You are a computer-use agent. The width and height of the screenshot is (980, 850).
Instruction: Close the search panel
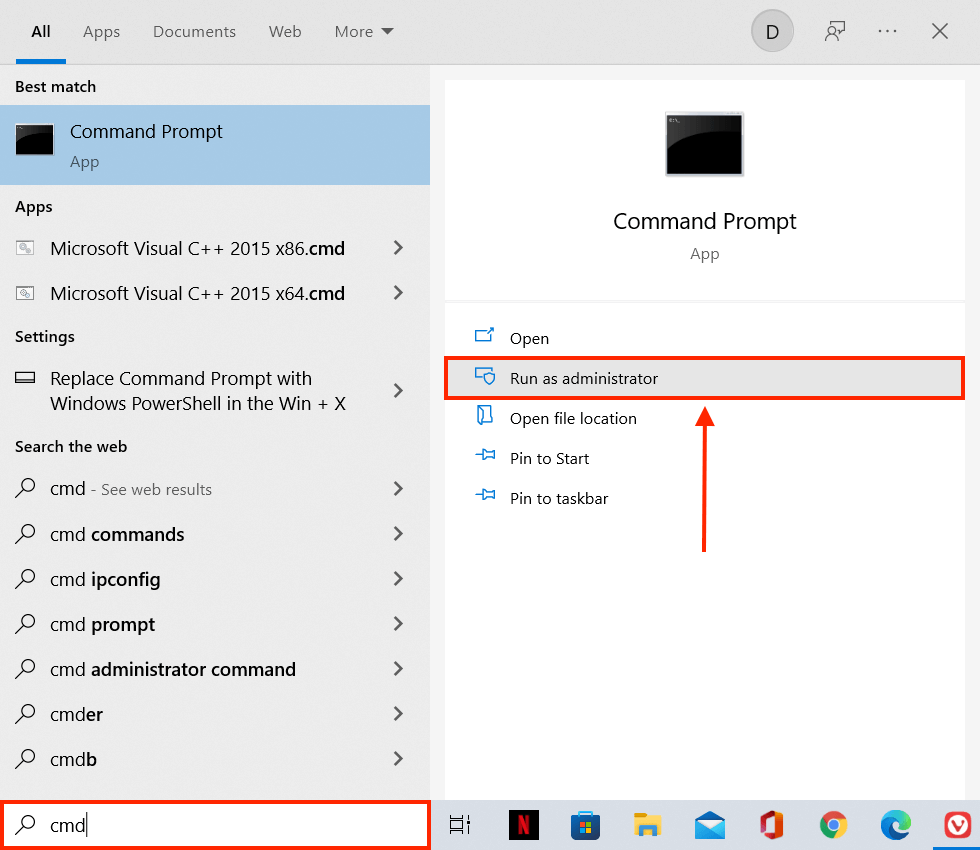pos(940,31)
